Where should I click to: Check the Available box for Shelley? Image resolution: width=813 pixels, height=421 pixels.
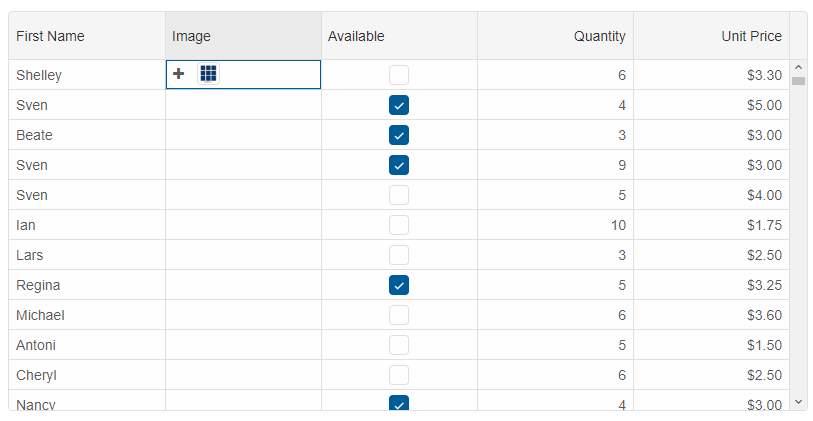[x=399, y=75]
